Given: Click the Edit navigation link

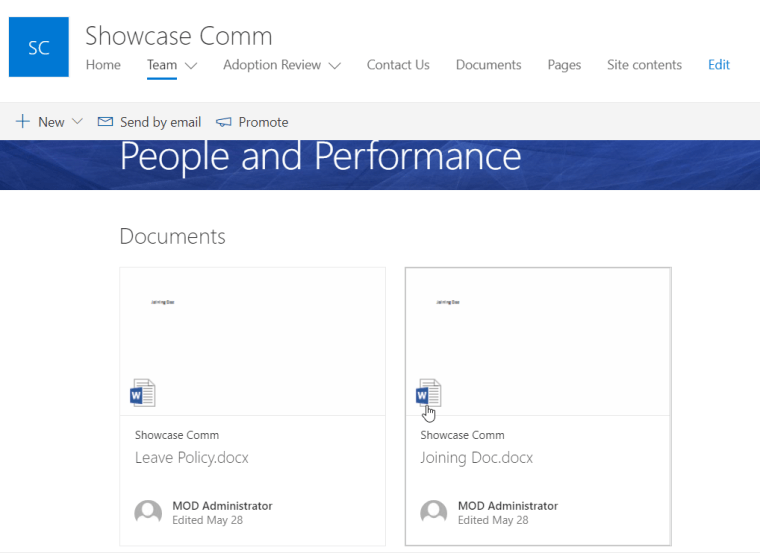Looking at the screenshot, I should point(719,65).
